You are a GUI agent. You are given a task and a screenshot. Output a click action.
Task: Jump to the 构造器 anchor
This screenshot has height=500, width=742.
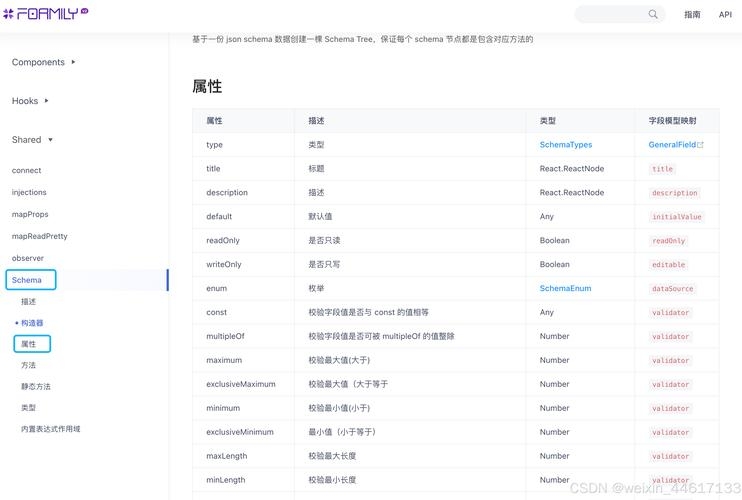(x=32, y=323)
